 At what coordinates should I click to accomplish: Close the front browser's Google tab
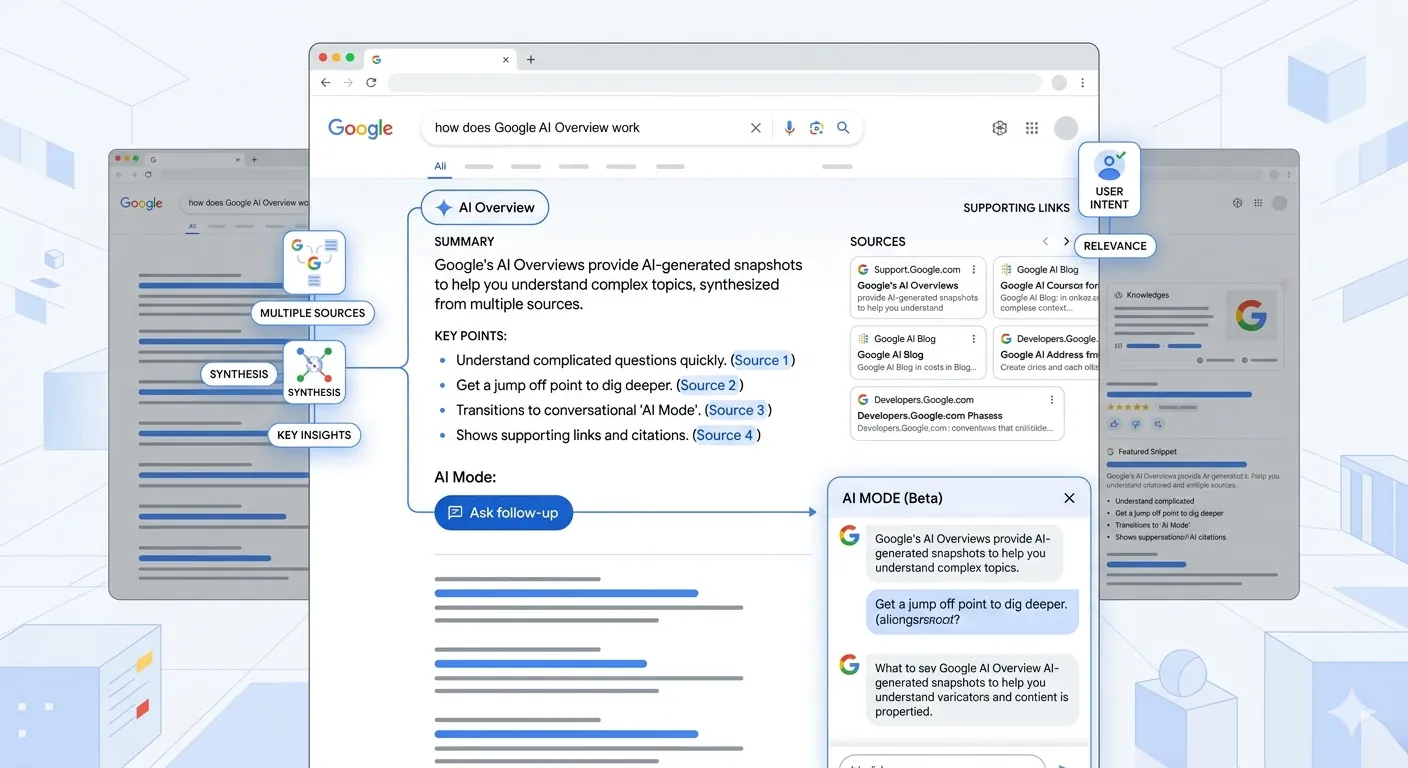point(506,60)
